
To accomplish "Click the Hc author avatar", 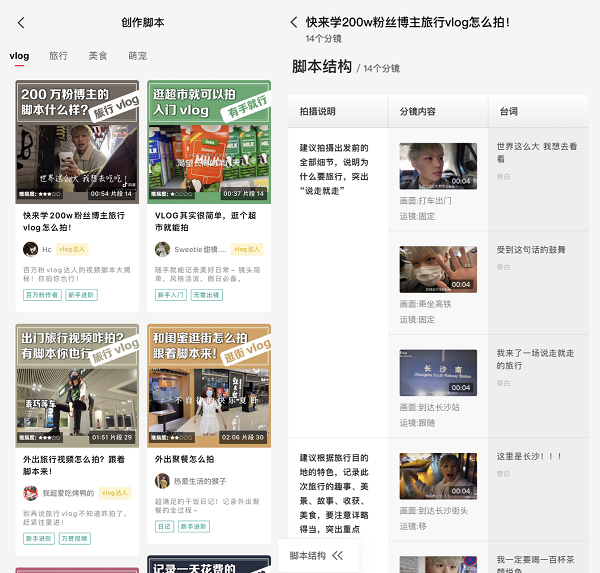I will pos(30,249).
